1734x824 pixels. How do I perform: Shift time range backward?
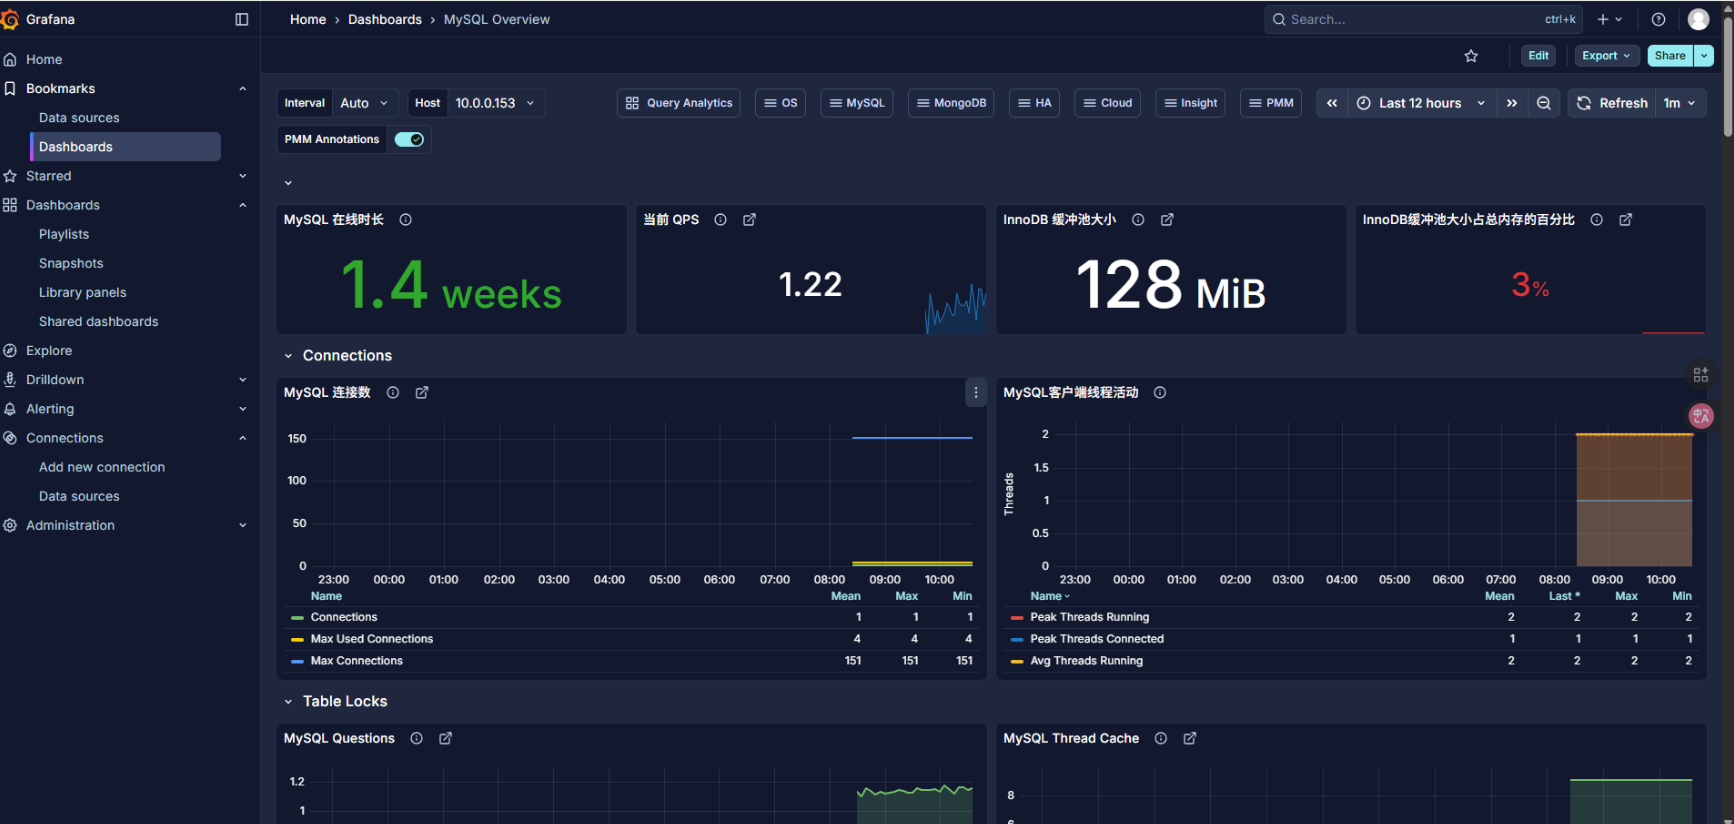(1332, 103)
